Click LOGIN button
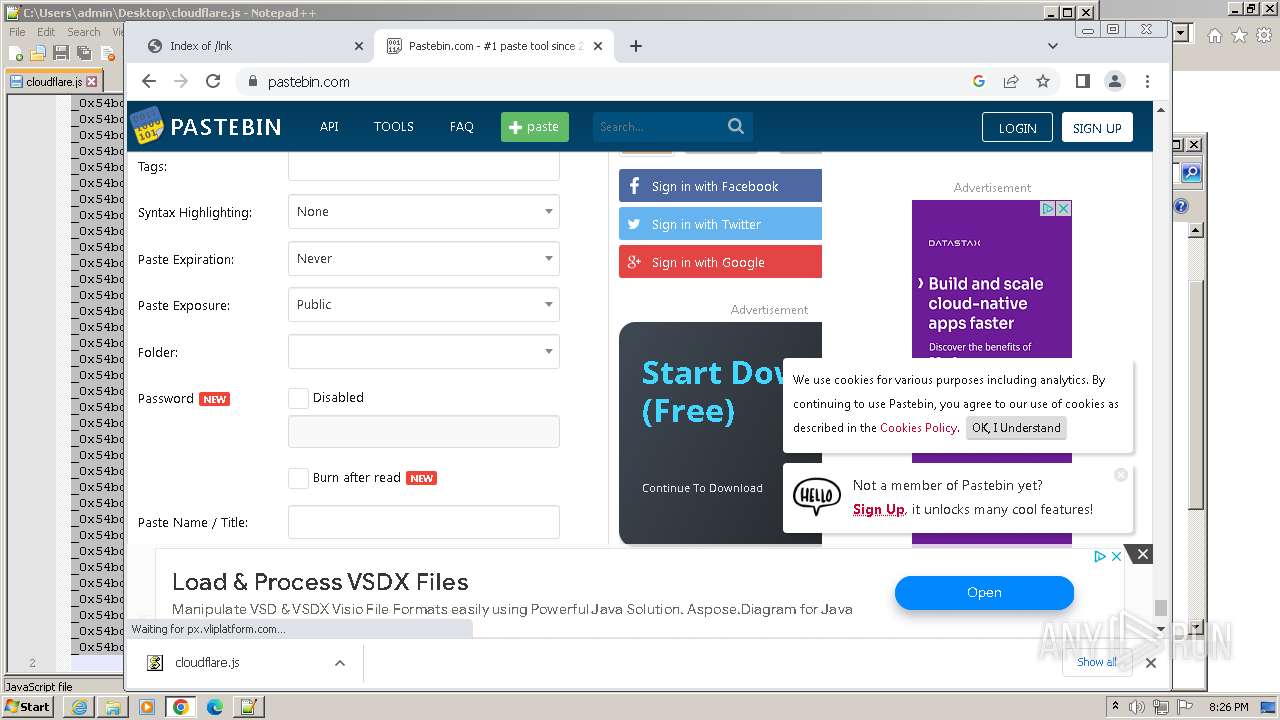The width and height of the screenshot is (1280, 720). coord(1017,128)
